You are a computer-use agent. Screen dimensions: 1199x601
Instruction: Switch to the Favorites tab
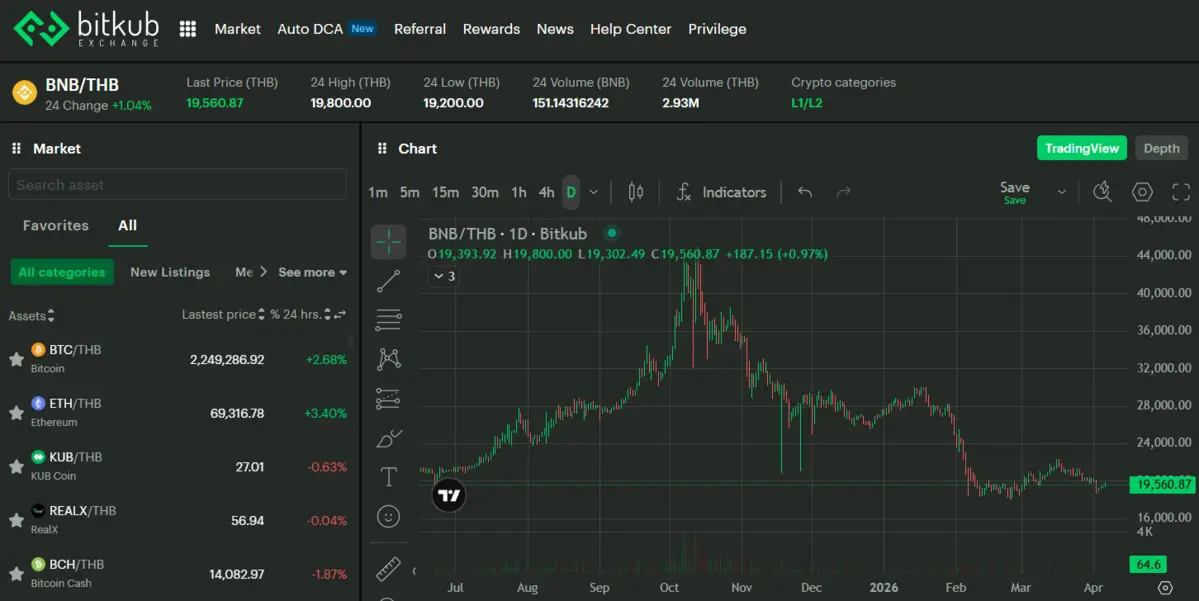[x=56, y=225]
